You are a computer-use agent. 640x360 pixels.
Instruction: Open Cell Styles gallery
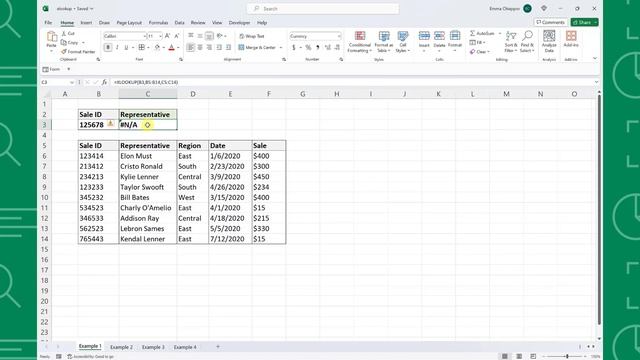403,42
